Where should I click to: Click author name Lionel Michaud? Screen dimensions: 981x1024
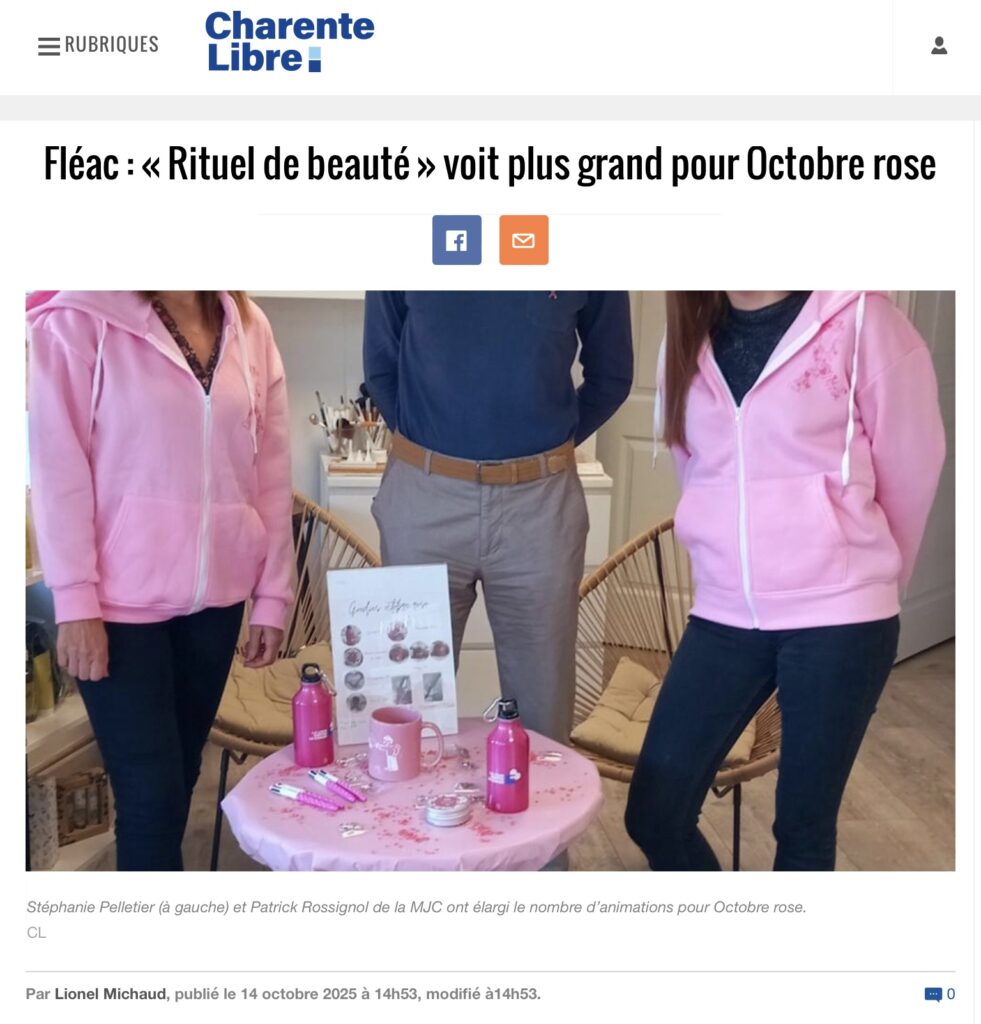[110, 993]
